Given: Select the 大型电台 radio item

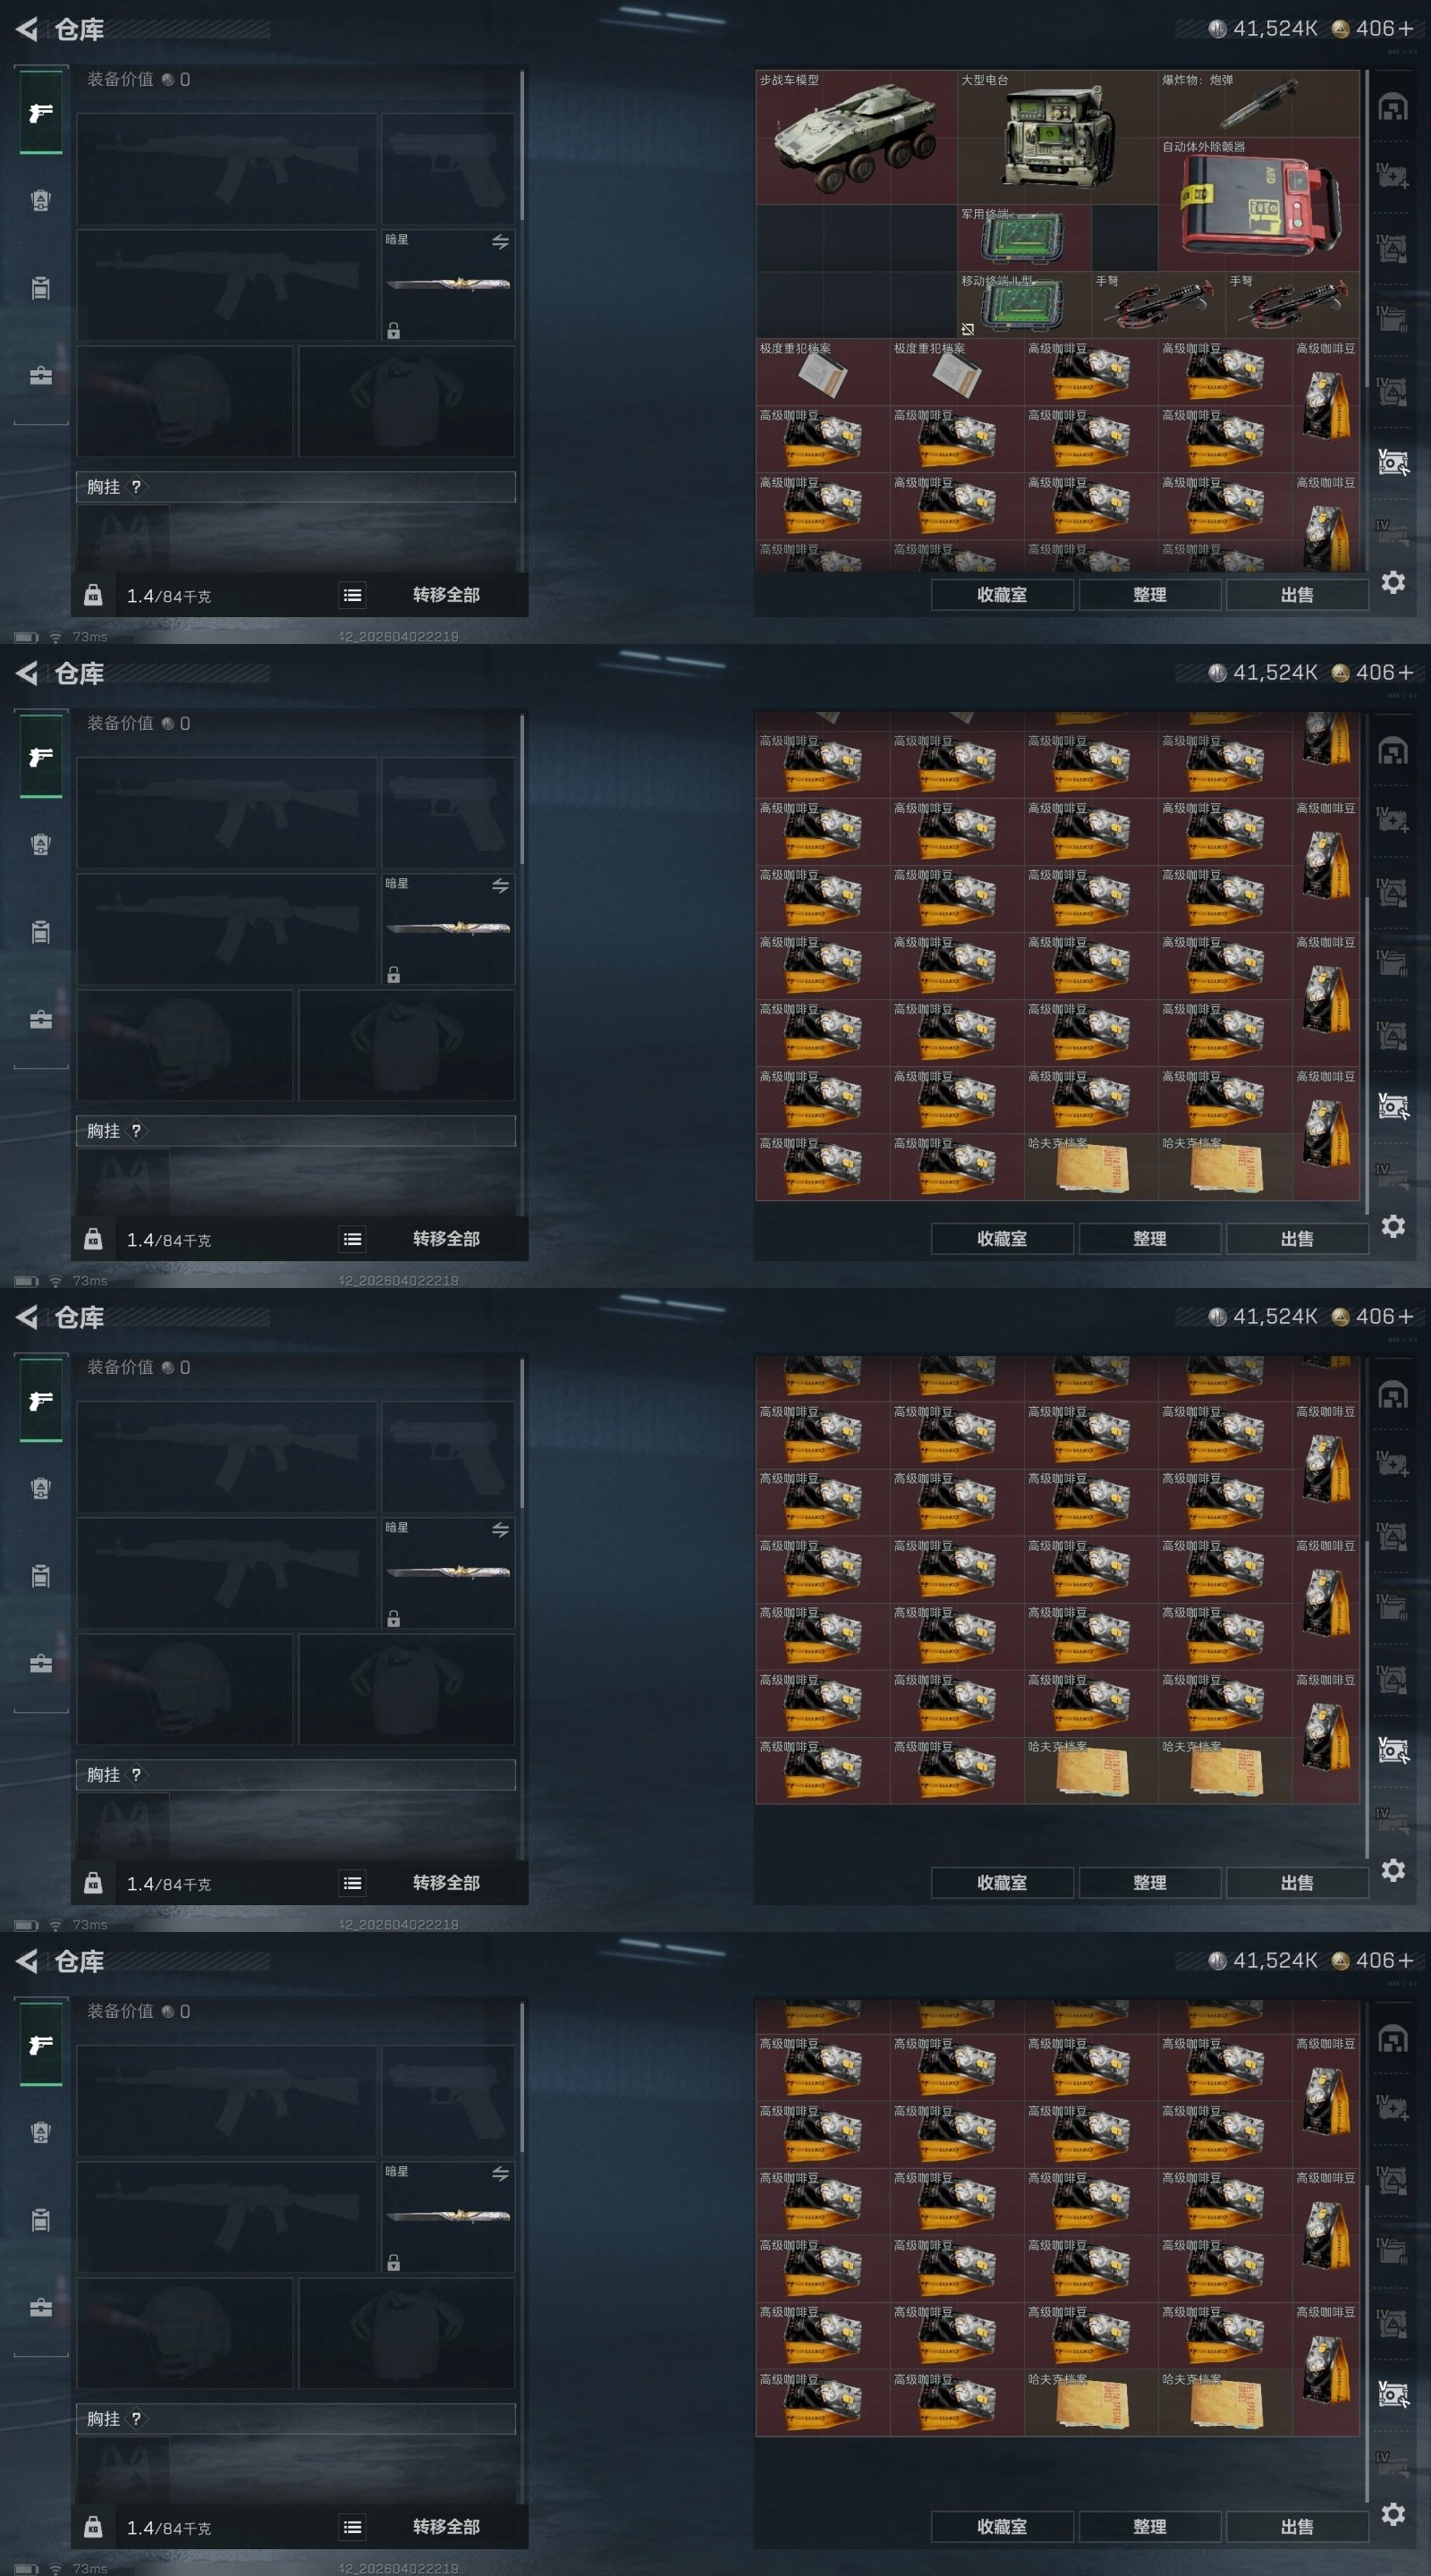Looking at the screenshot, I should click(1057, 137).
